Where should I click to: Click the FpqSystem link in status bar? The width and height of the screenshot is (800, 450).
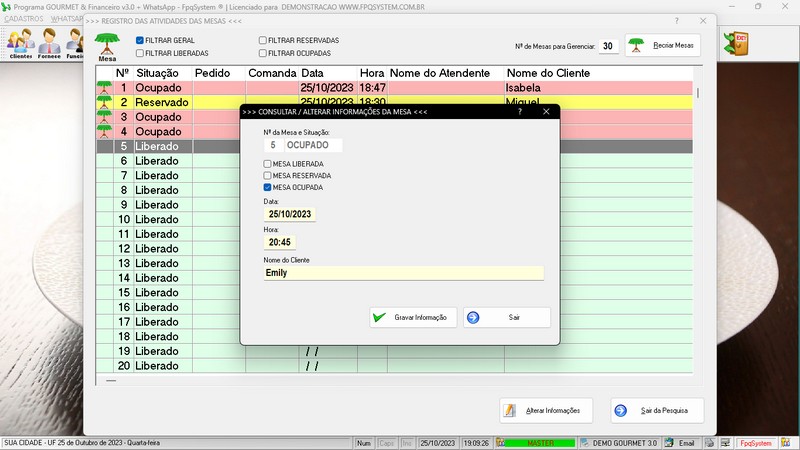[756, 443]
